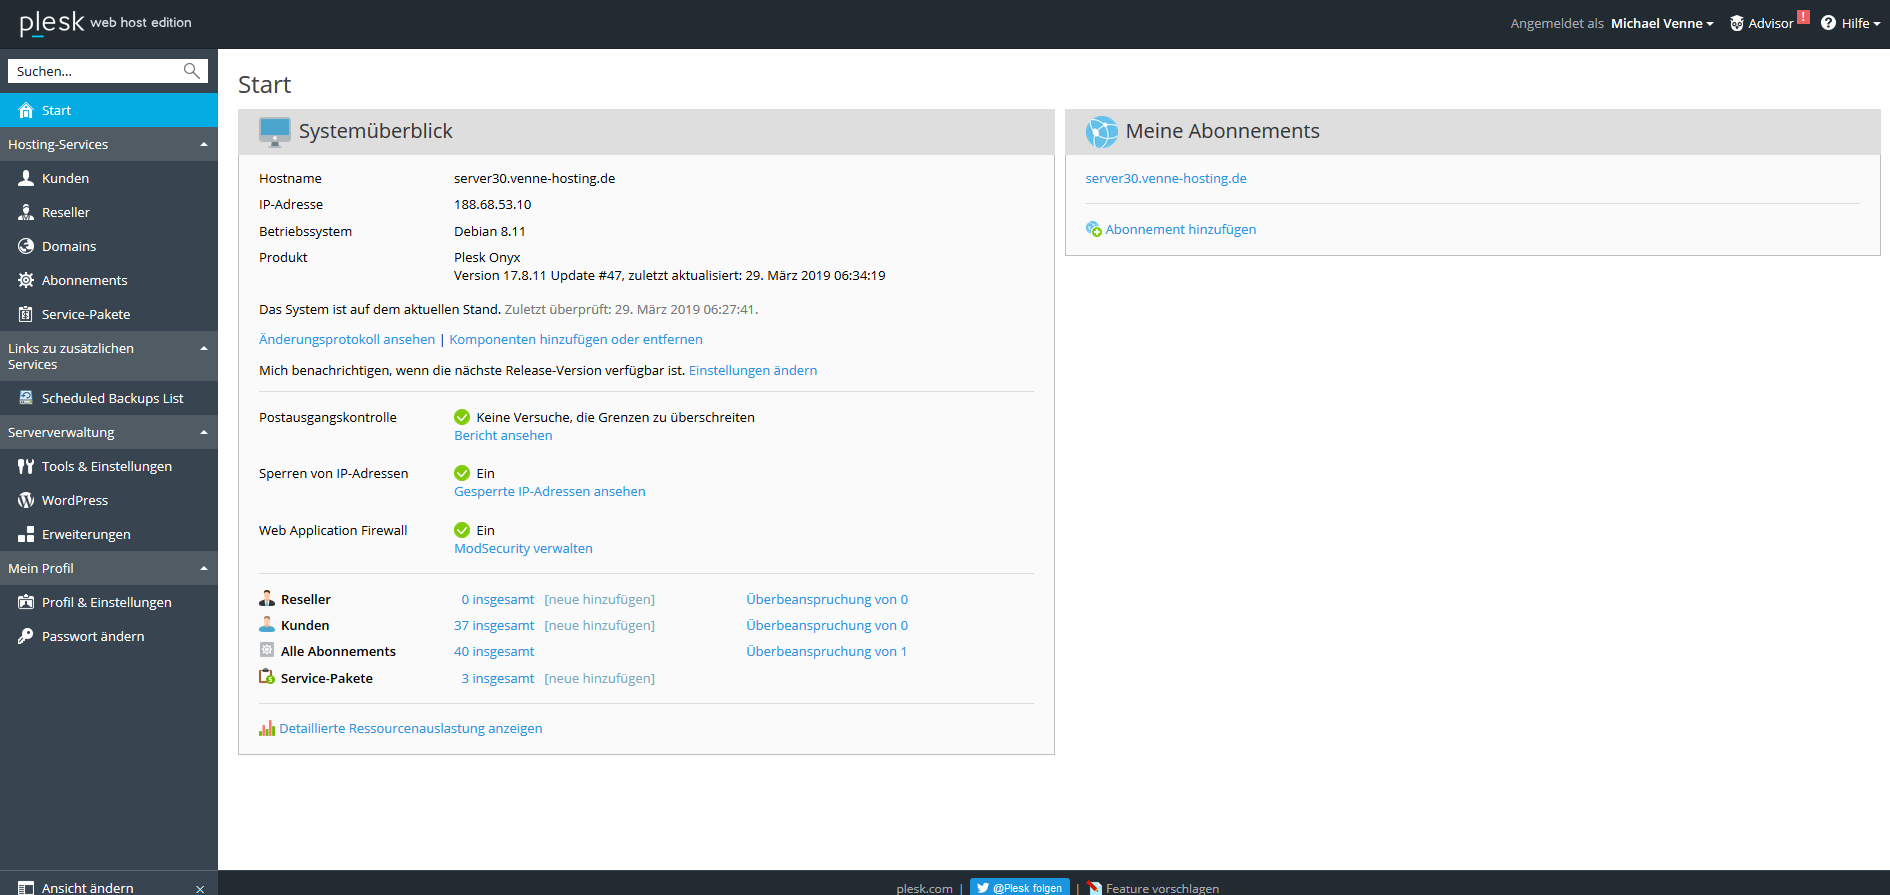Click 3 insgesamt Service-Pakete link
The width and height of the screenshot is (1890, 895).
[x=498, y=678]
